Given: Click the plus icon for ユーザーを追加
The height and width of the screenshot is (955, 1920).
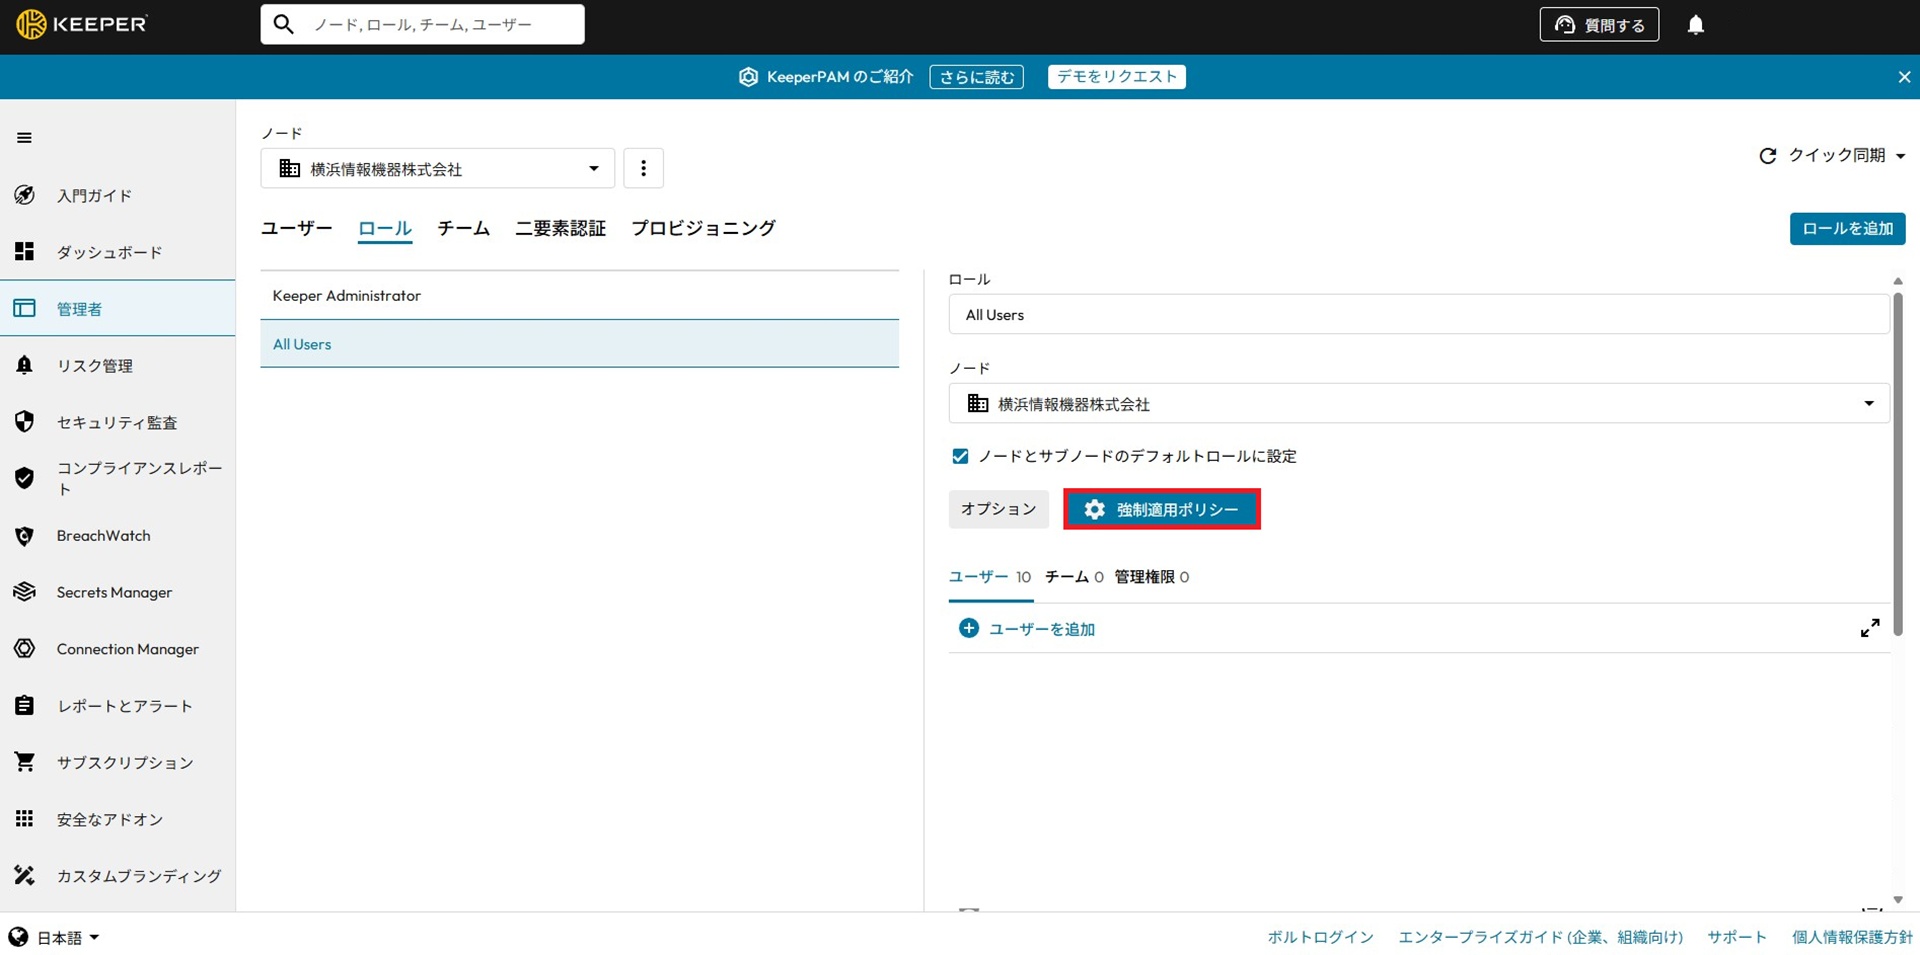Looking at the screenshot, I should click(x=968, y=628).
